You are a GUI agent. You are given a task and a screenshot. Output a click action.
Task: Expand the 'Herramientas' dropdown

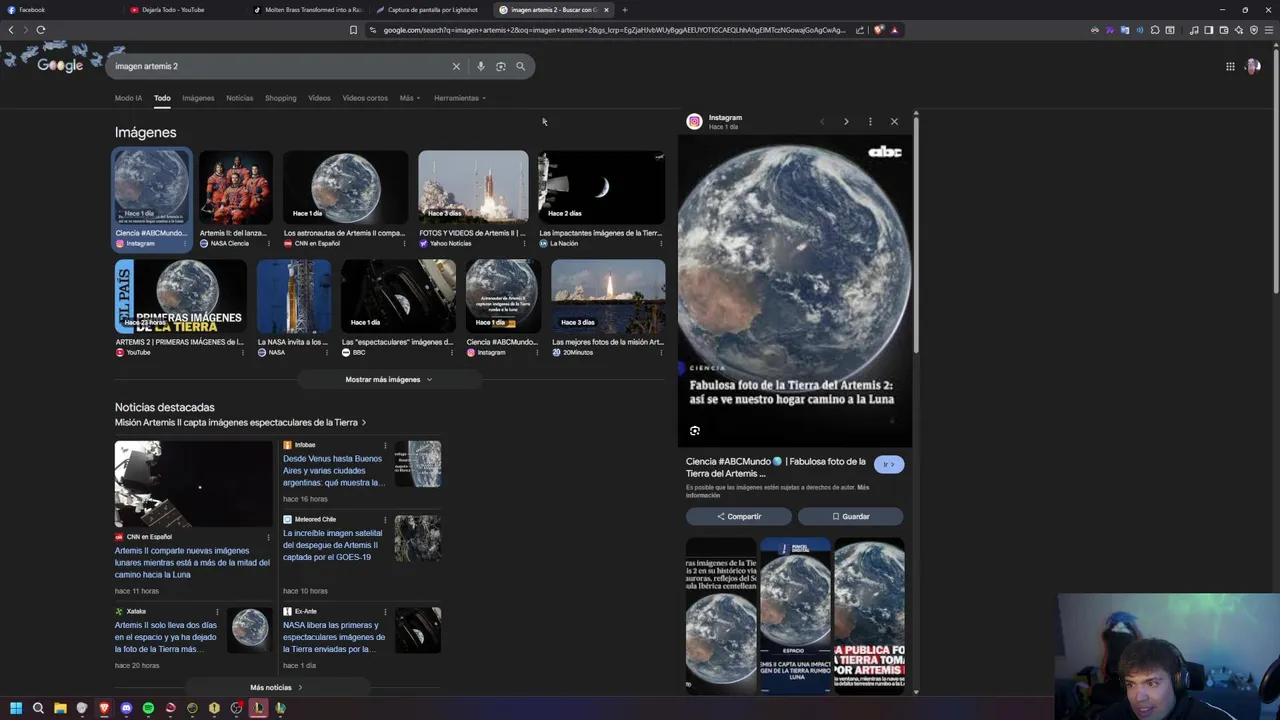point(460,98)
